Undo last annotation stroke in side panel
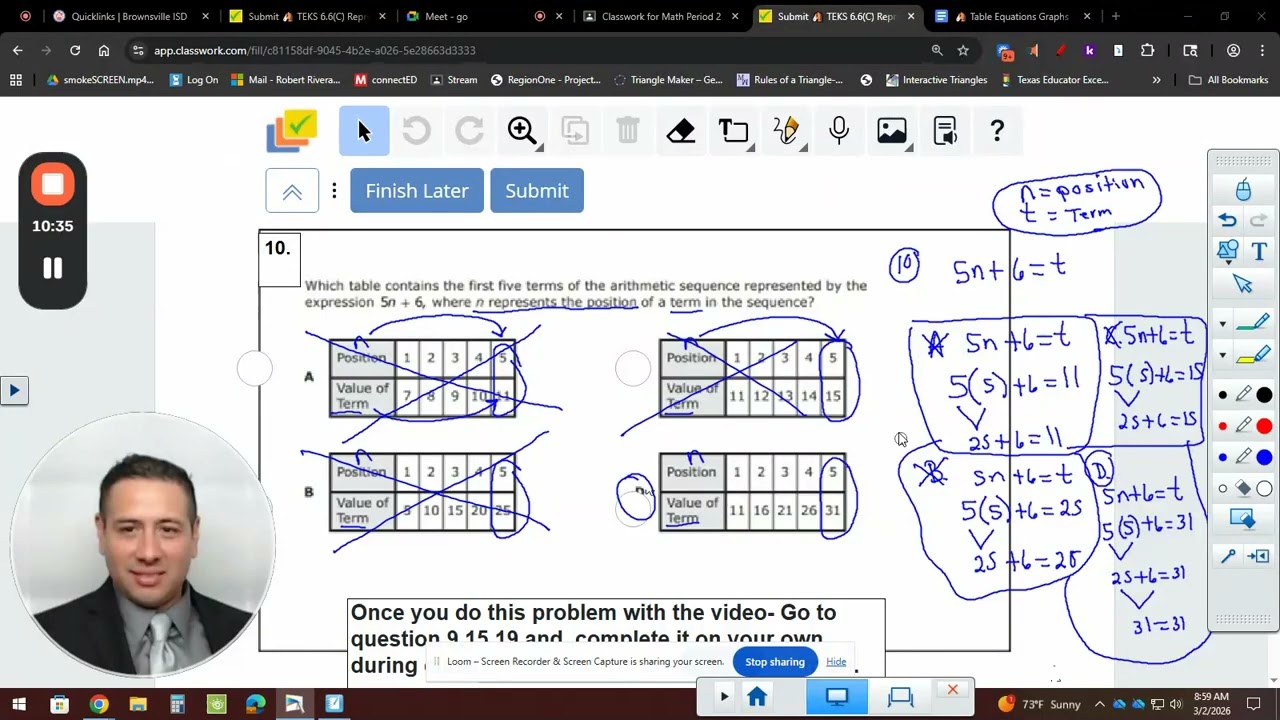1280x720 pixels. pos(1228,220)
